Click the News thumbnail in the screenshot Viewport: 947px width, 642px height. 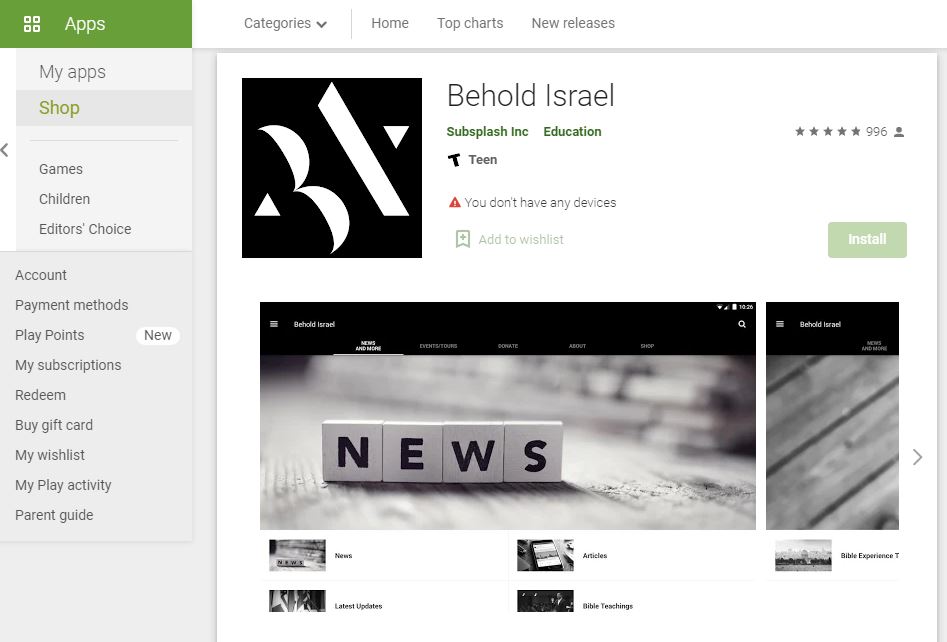click(x=297, y=555)
